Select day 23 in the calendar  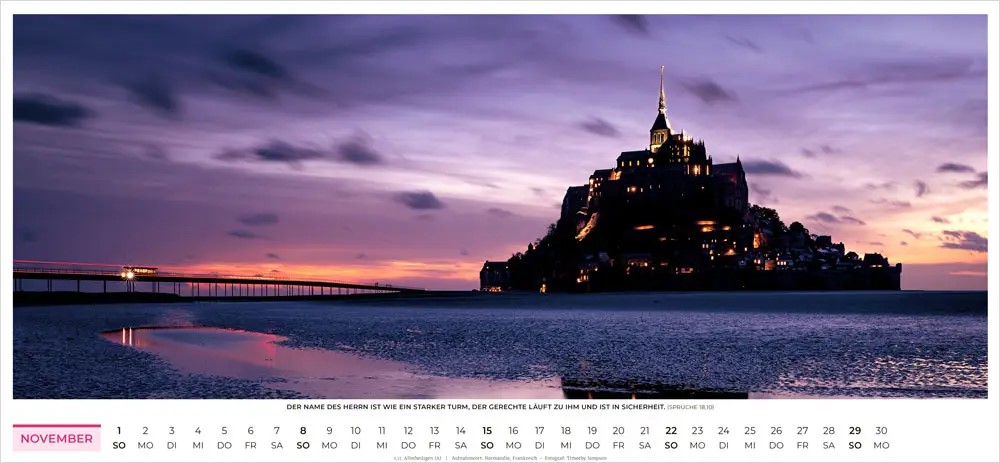click(697, 430)
